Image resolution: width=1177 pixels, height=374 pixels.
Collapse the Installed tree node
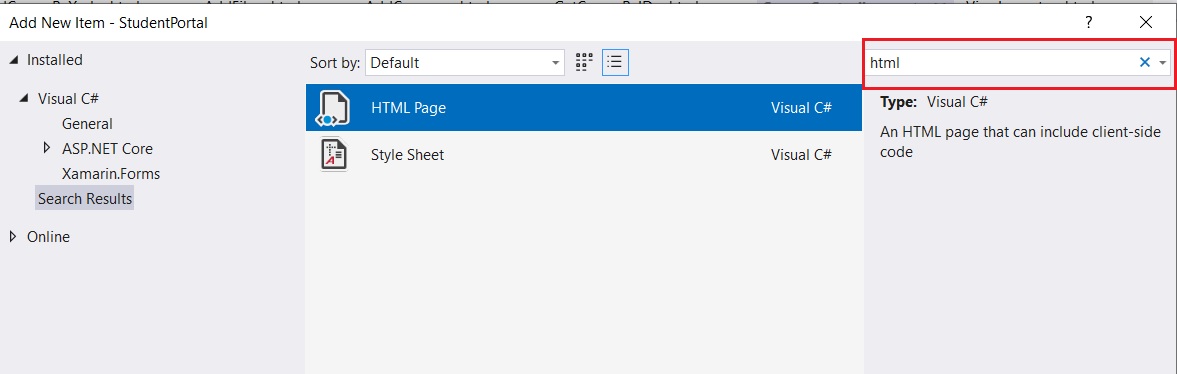click(15, 60)
